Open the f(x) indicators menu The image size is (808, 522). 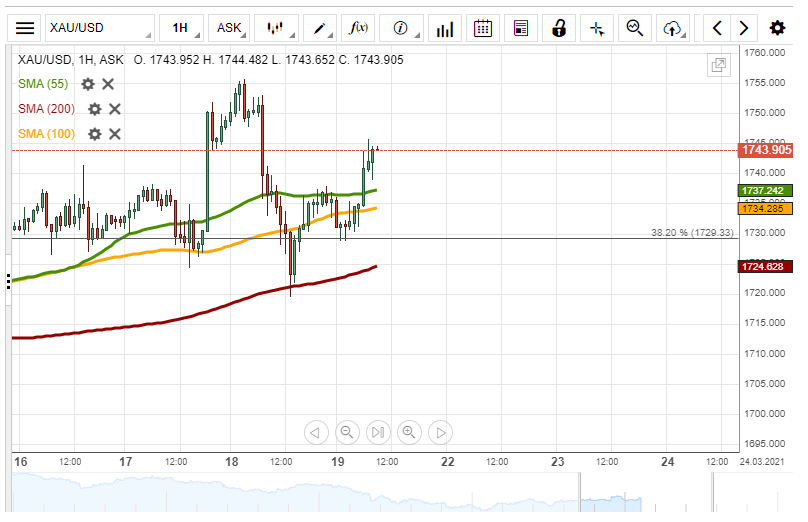pos(358,28)
